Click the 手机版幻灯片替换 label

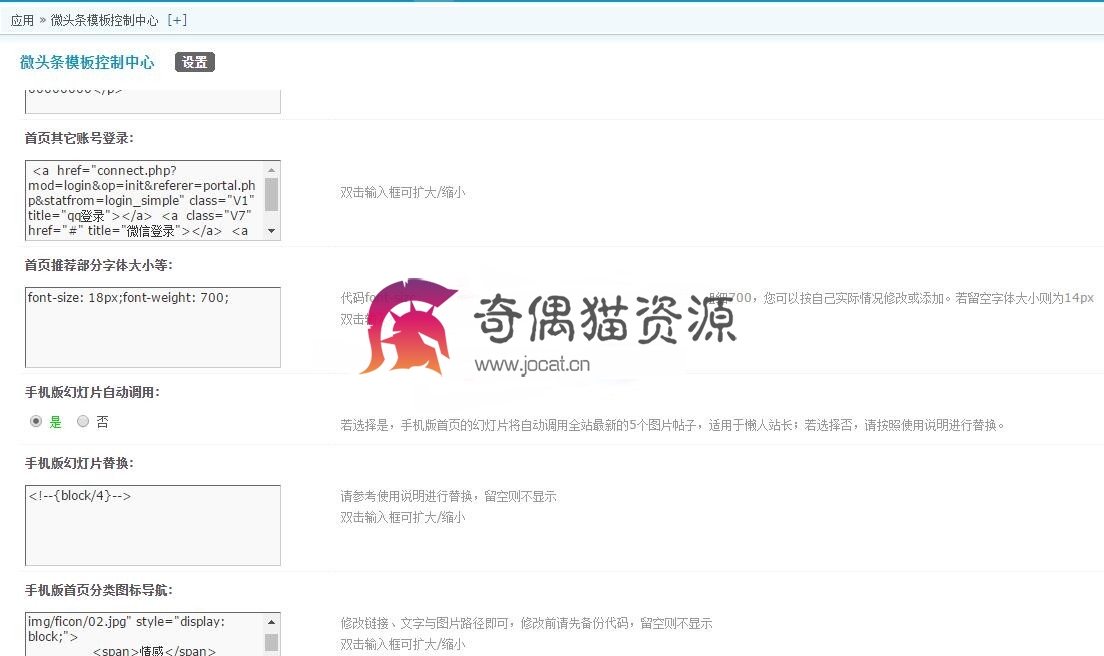(79, 463)
